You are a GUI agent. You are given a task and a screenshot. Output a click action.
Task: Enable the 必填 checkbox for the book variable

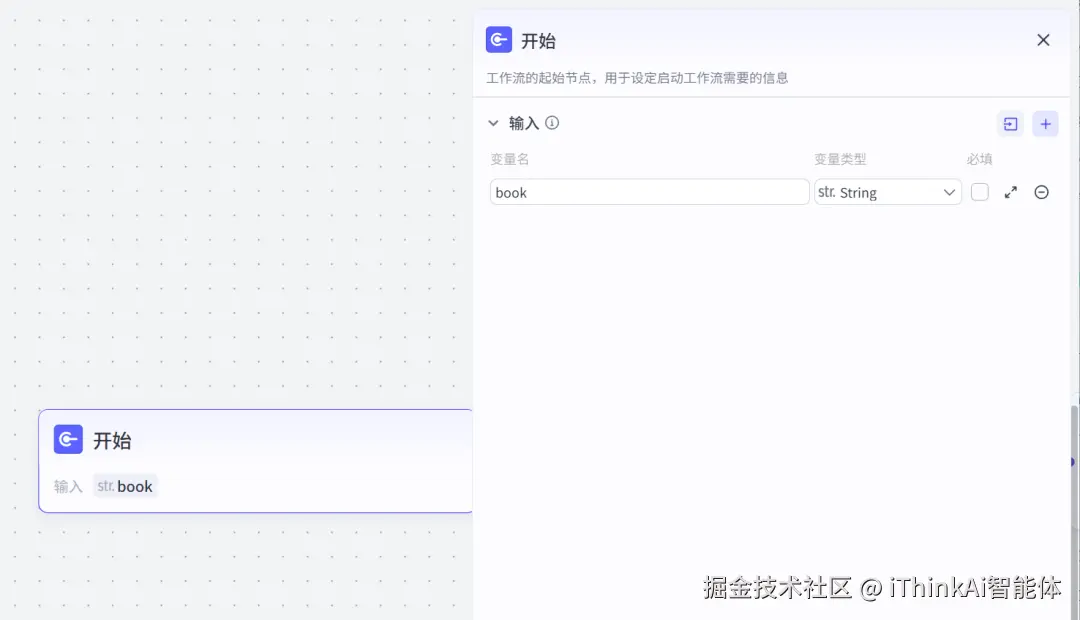coord(979,192)
